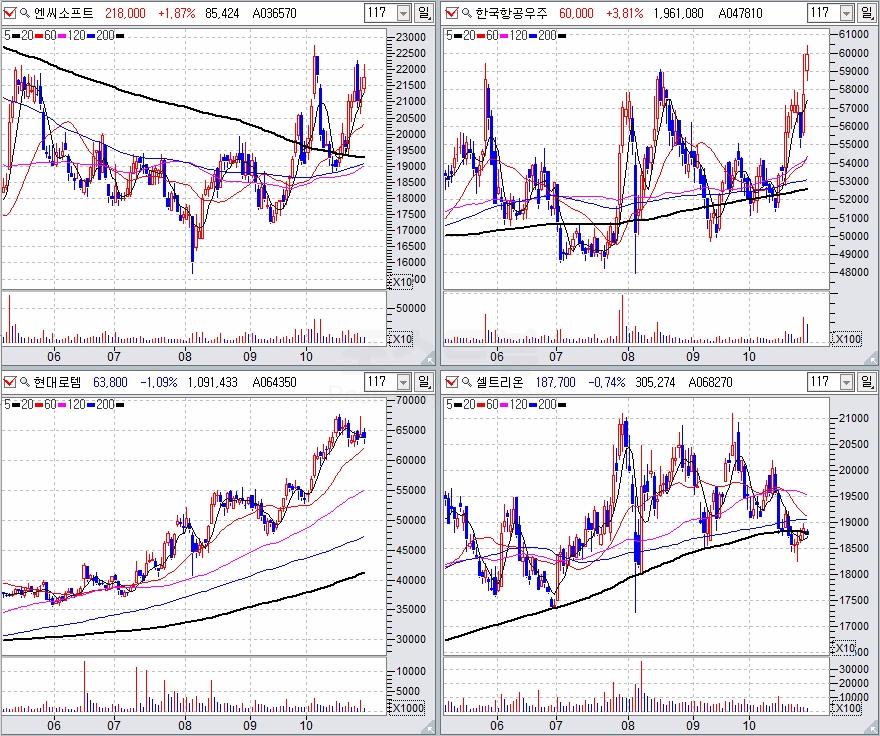880x736 pixels.
Task: Click the 117 bar count field on 한국항공우주
Action: [820, 13]
